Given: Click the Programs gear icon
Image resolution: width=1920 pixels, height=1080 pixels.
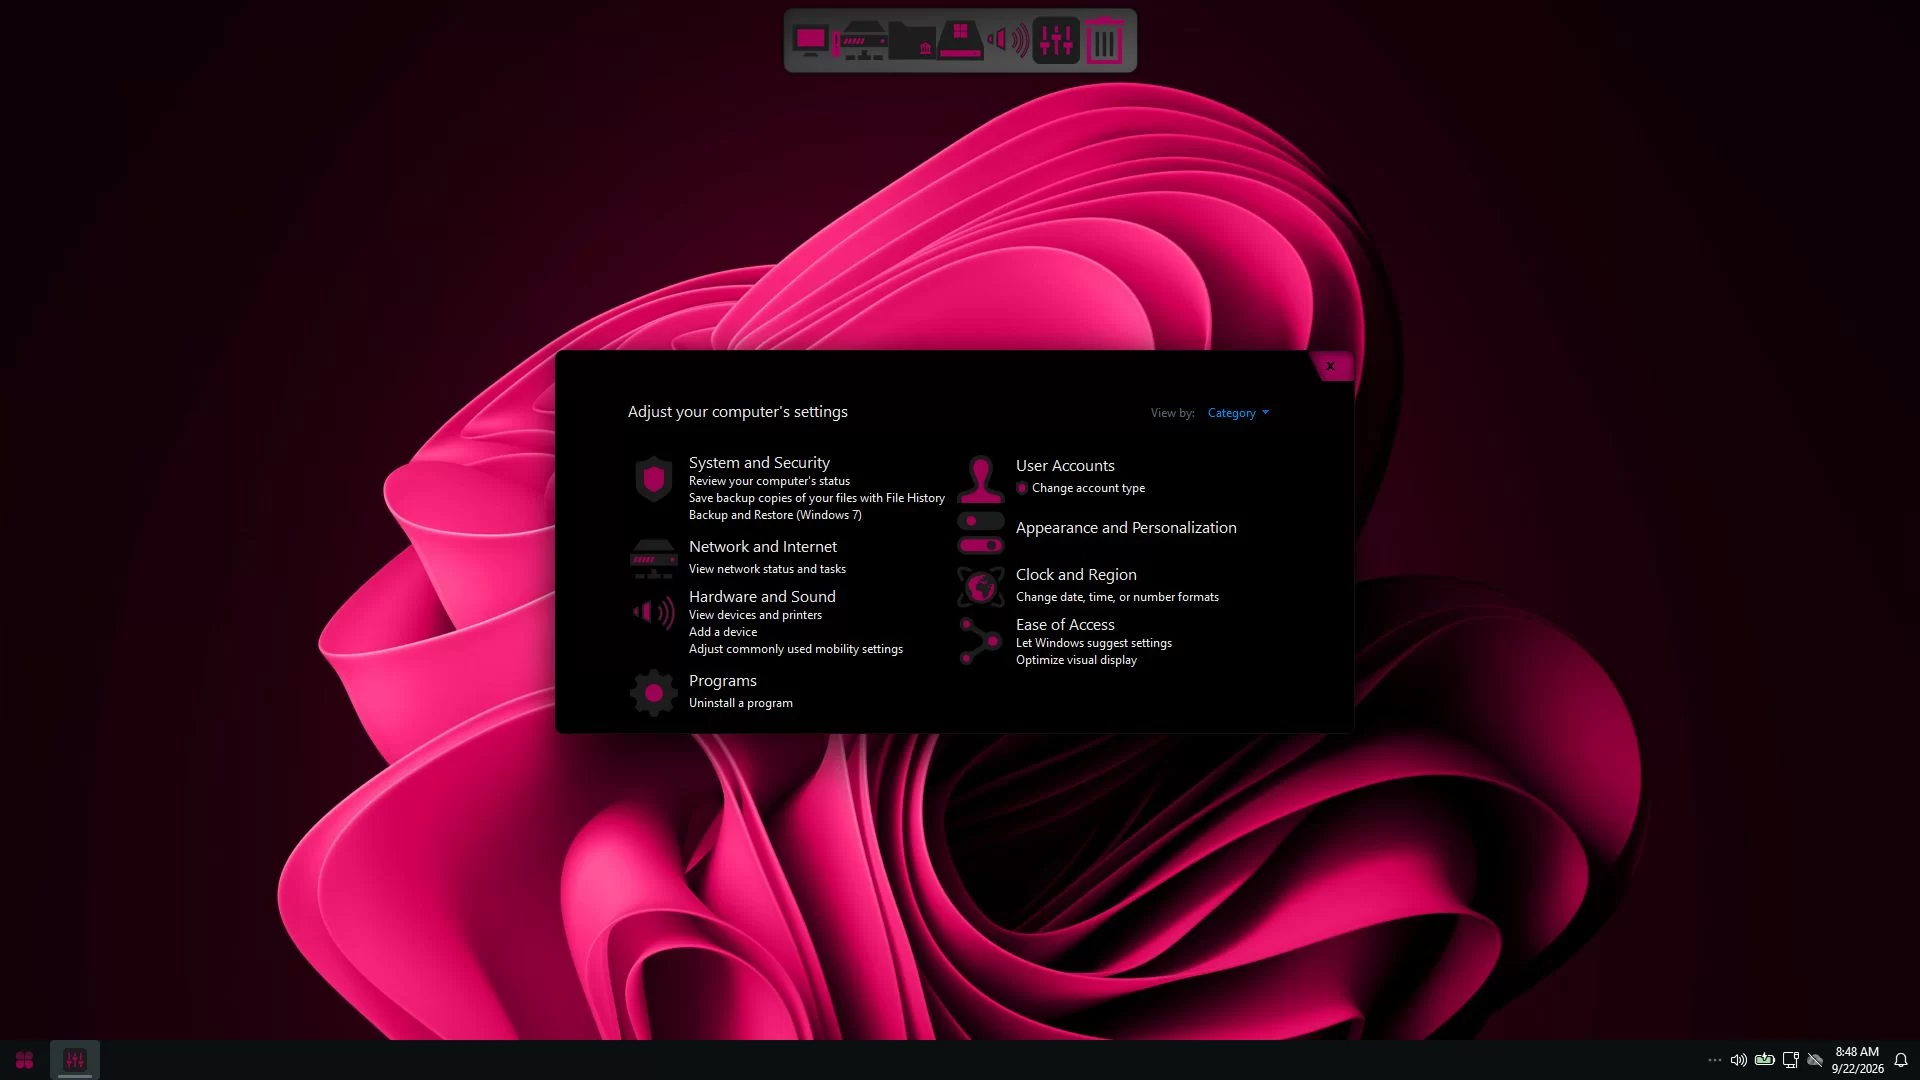Looking at the screenshot, I should [x=654, y=692].
